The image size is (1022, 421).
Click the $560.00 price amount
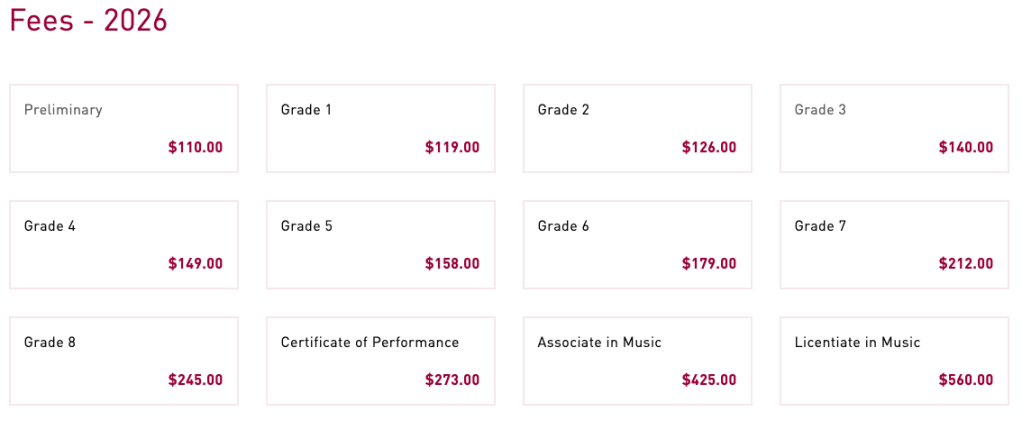point(966,380)
